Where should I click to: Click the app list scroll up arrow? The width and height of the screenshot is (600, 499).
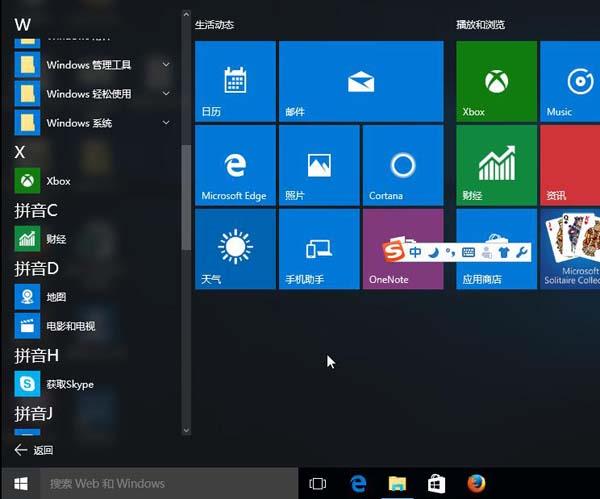[186, 15]
